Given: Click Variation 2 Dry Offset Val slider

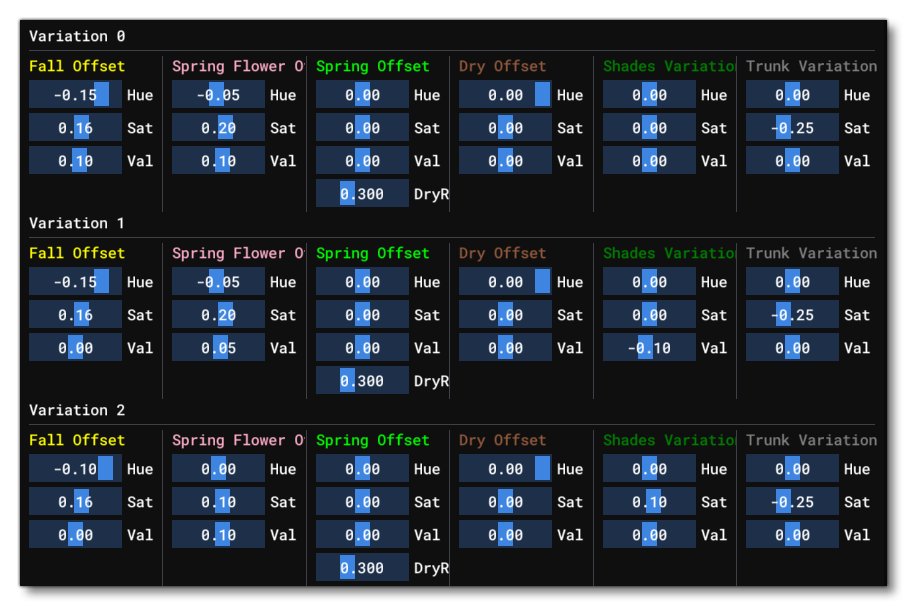Looking at the screenshot, I should (x=505, y=534).
